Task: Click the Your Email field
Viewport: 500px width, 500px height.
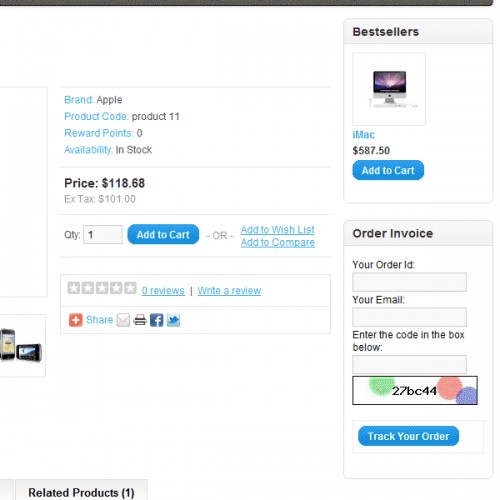Action: (x=409, y=317)
